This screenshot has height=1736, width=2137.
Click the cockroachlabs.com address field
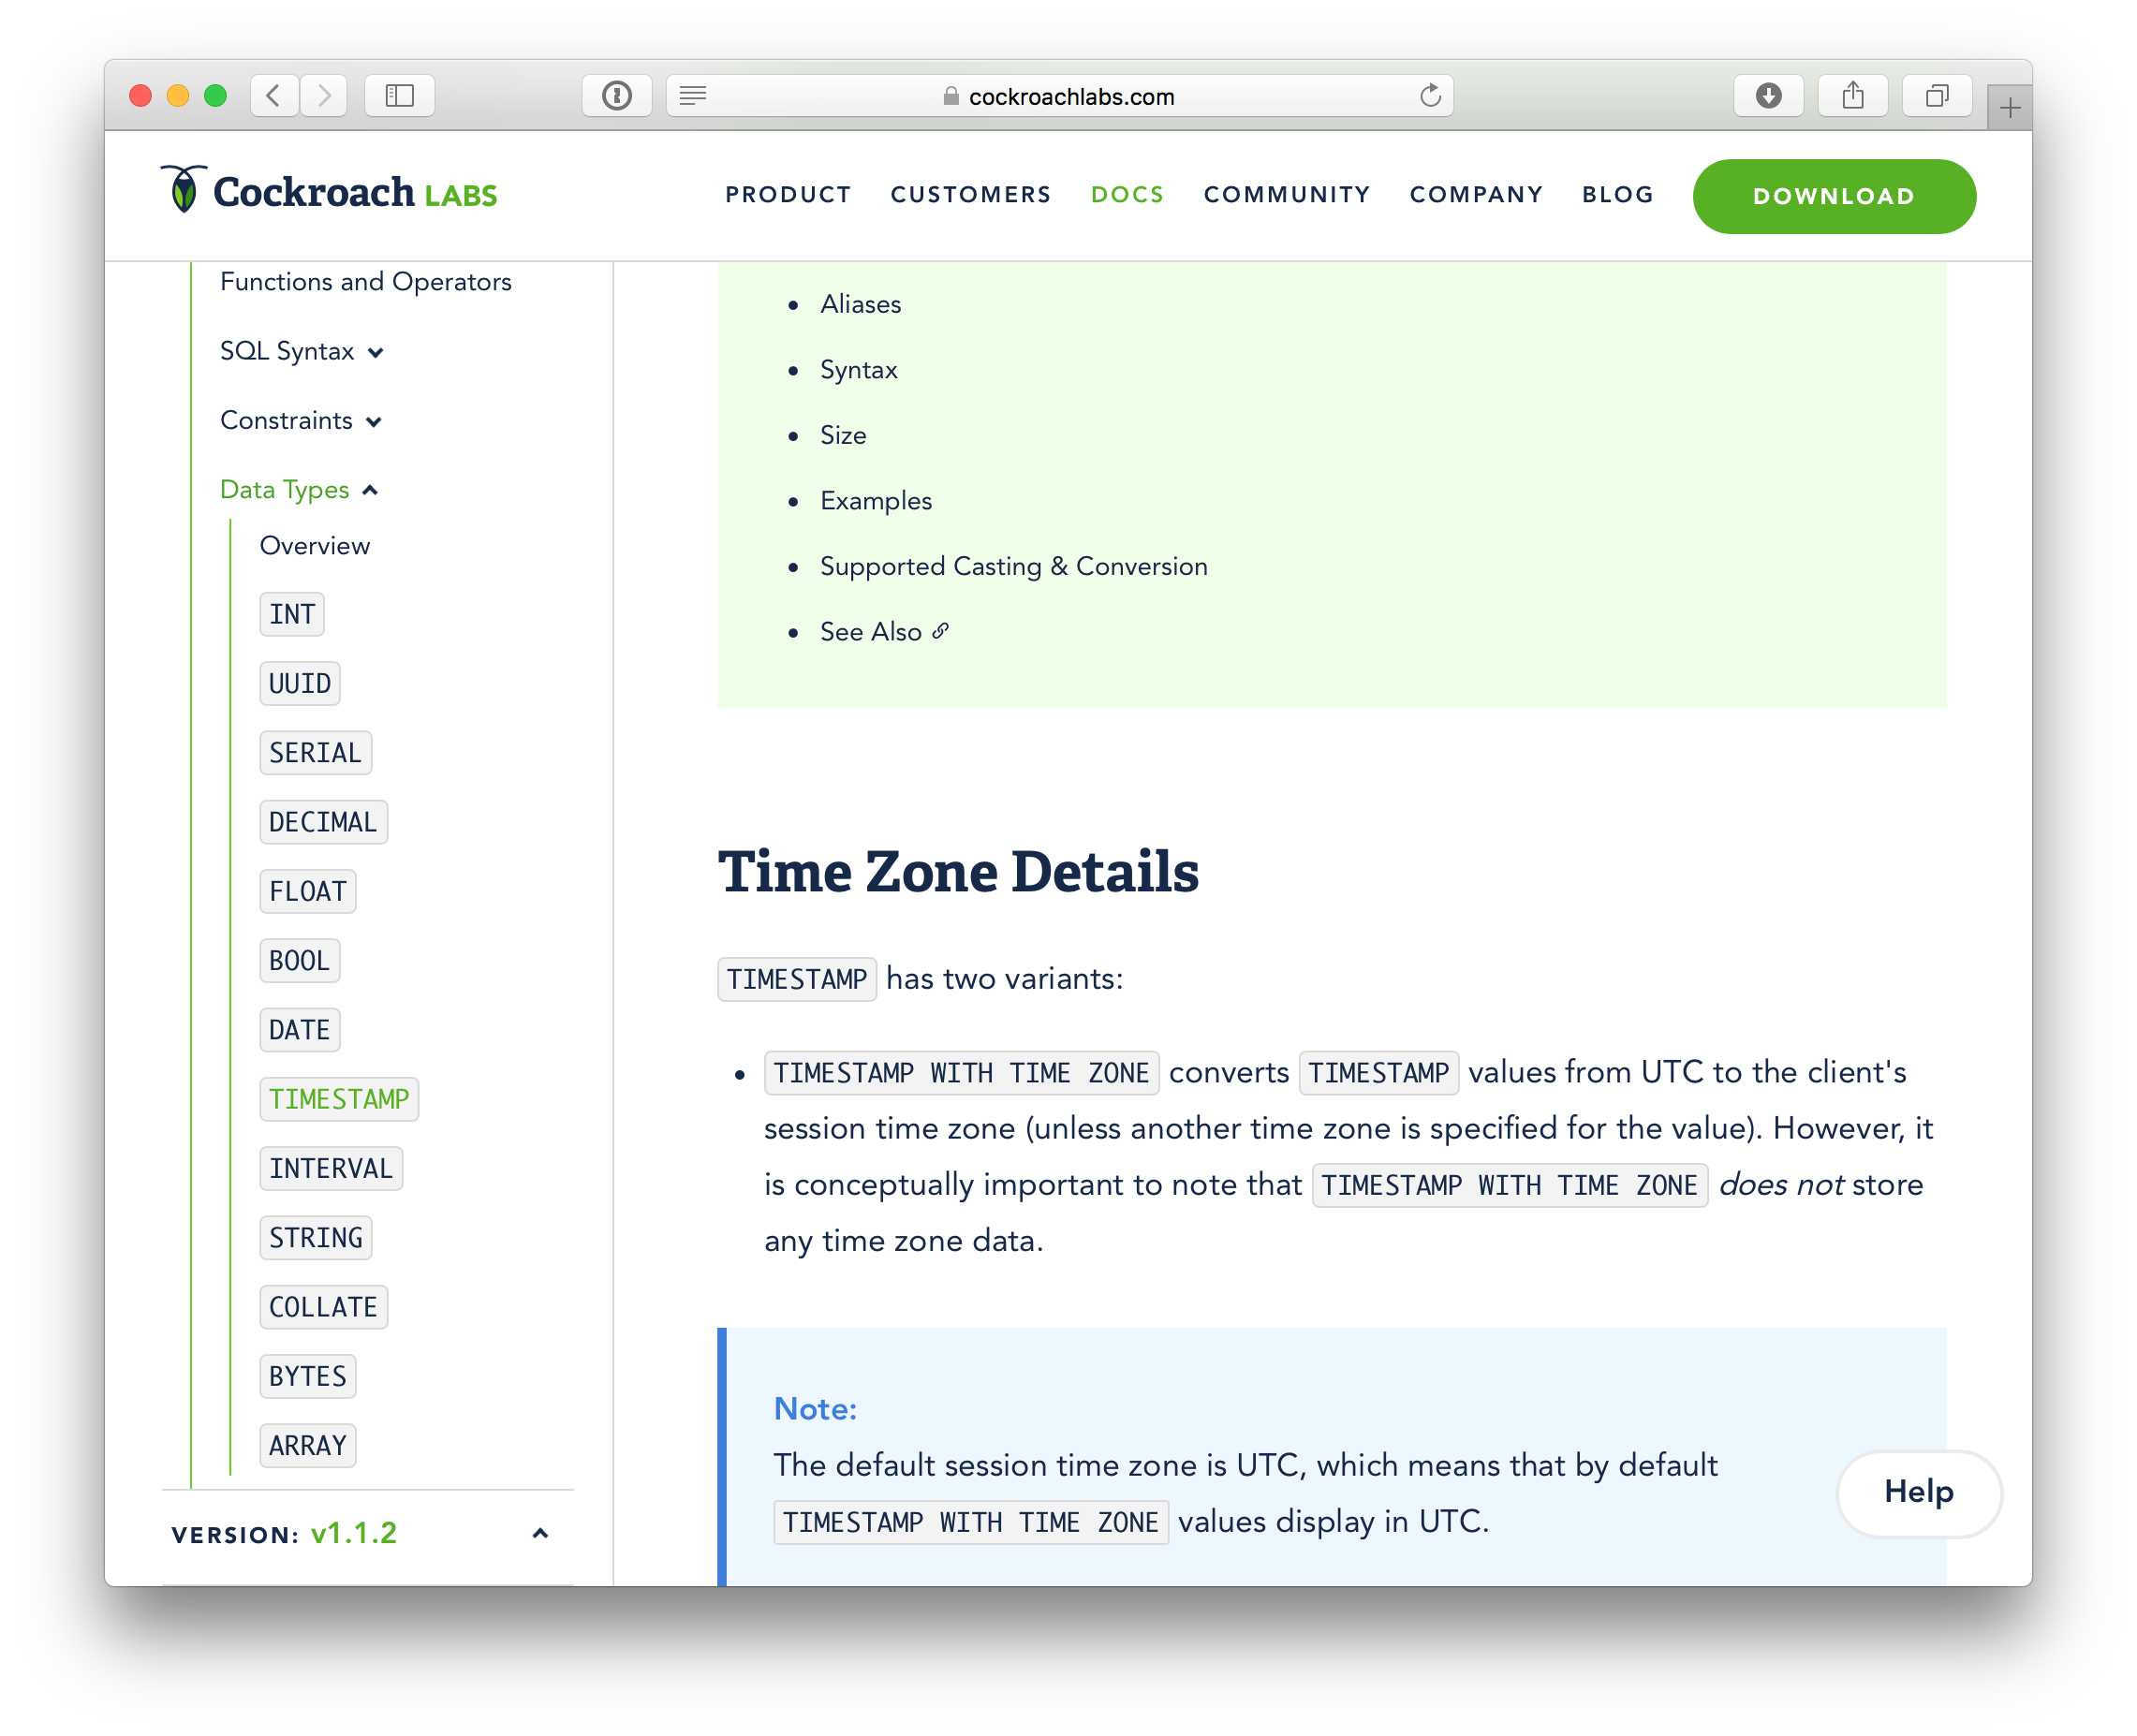(1059, 96)
